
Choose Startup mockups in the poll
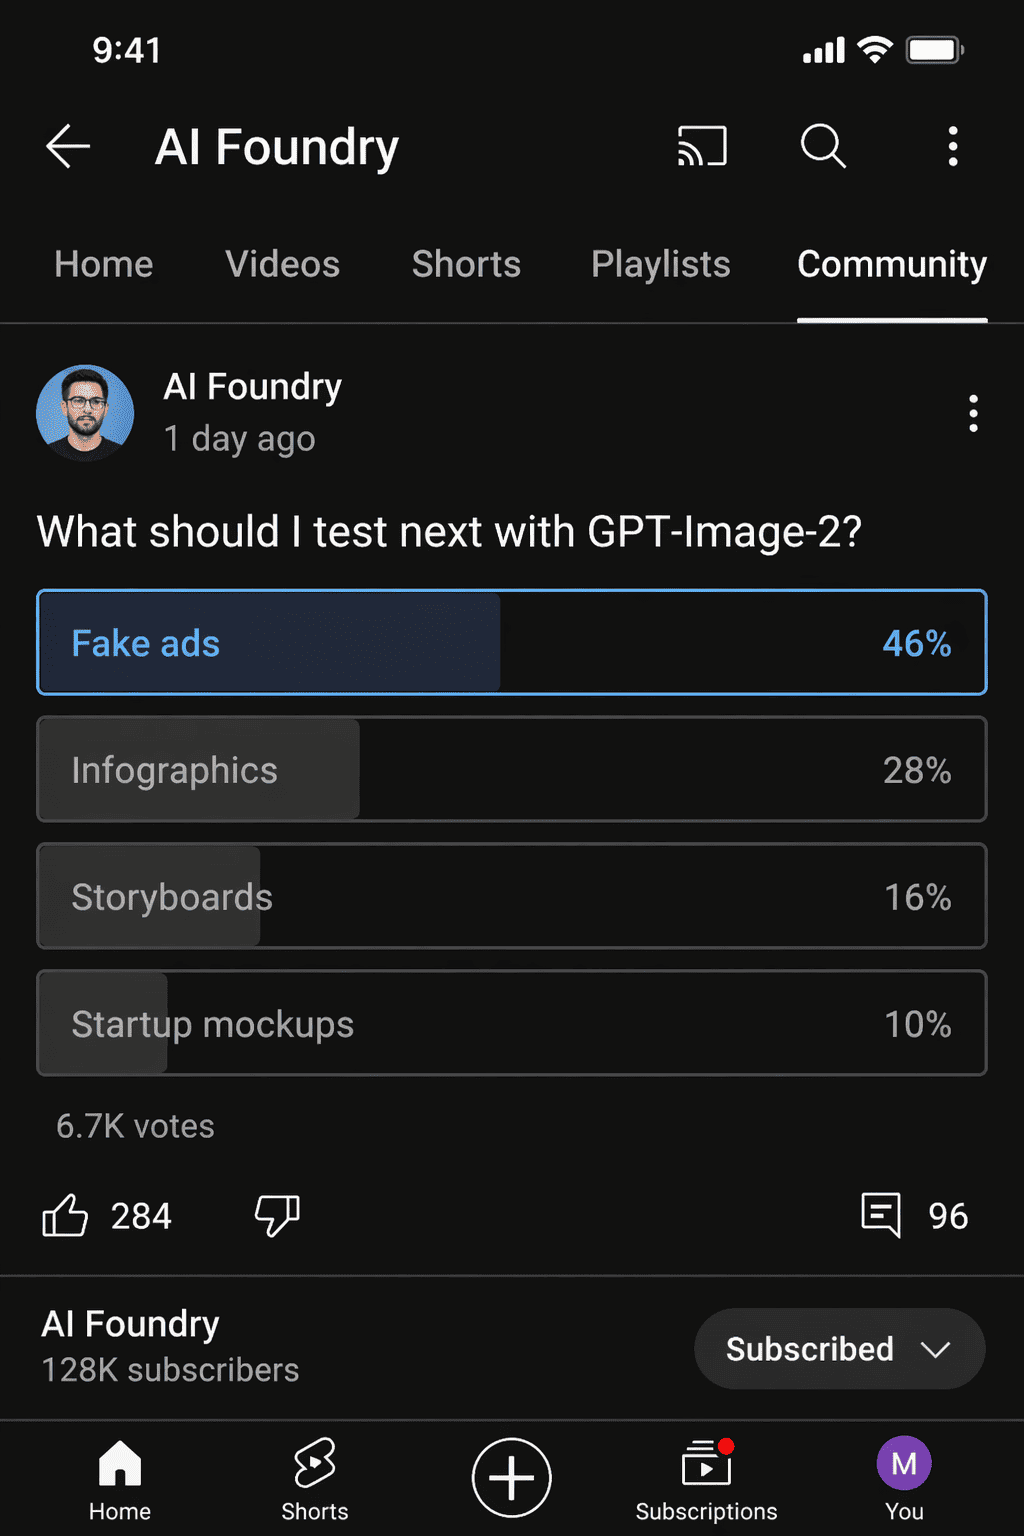[511, 1023]
